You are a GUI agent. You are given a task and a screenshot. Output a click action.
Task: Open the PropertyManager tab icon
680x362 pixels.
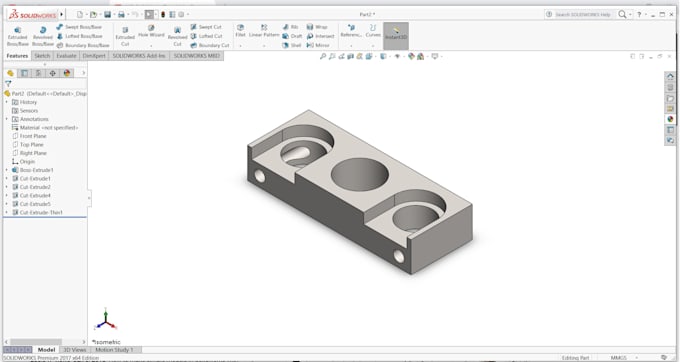24,73
